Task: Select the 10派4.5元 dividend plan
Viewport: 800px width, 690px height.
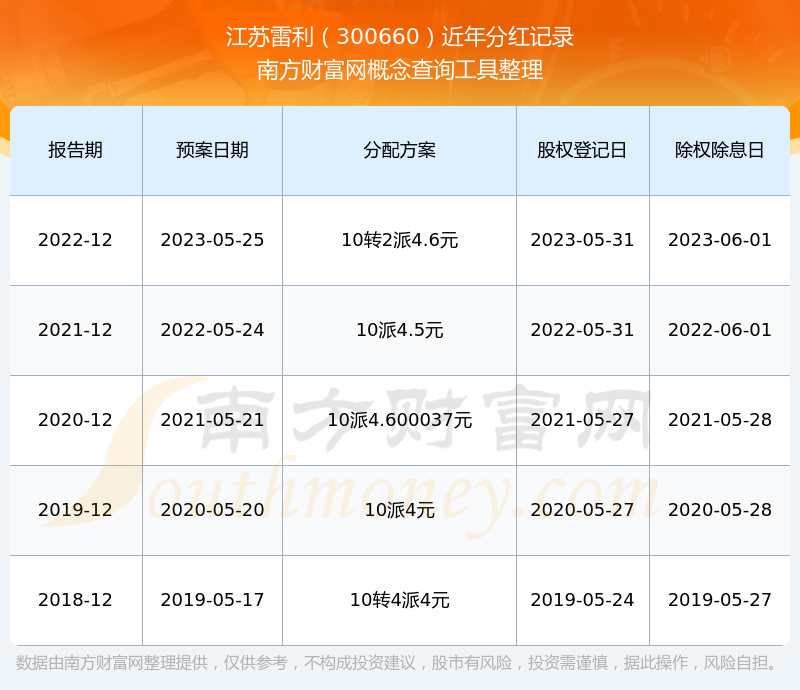Action: point(397,329)
